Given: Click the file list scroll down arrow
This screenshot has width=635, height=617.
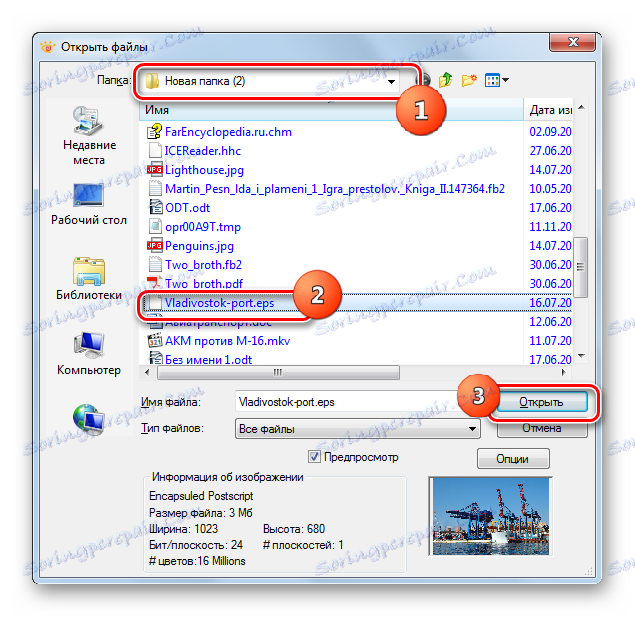Looking at the screenshot, I should (x=581, y=355).
